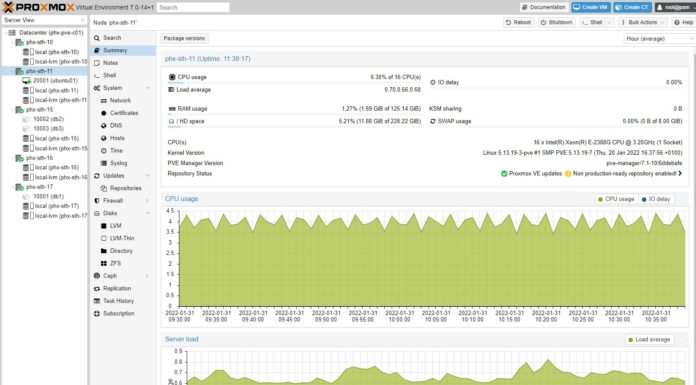Click the Proxmox logo
This screenshot has width=696, height=385.
tap(38, 7)
